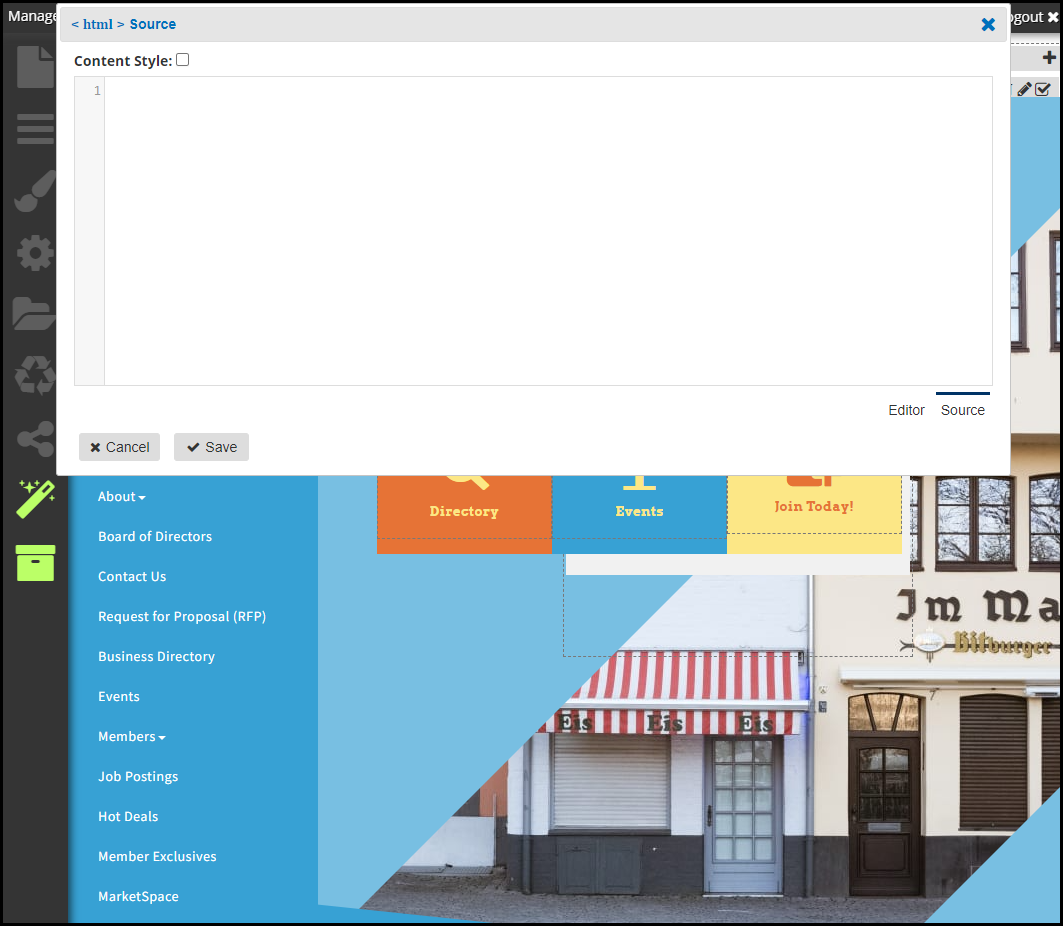The width and height of the screenshot is (1063, 926).
Task: Click the page document icon in sidebar
Action: click(x=34, y=67)
